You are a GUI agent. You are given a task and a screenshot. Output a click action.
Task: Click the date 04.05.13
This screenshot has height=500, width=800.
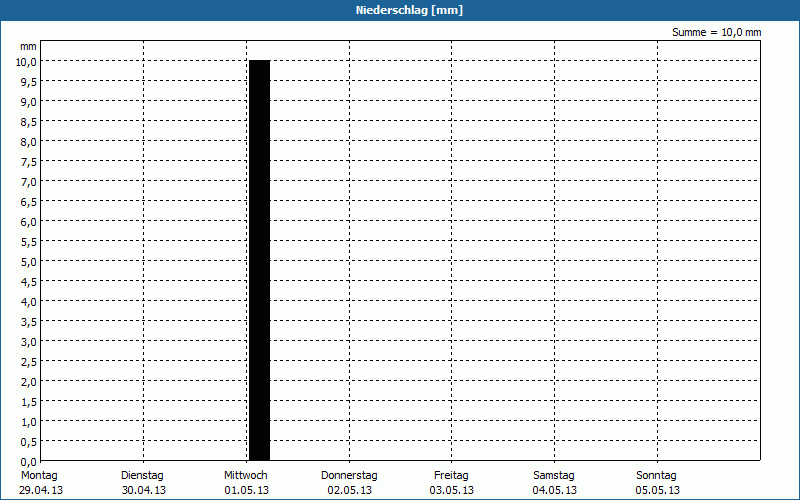click(555, 490)
